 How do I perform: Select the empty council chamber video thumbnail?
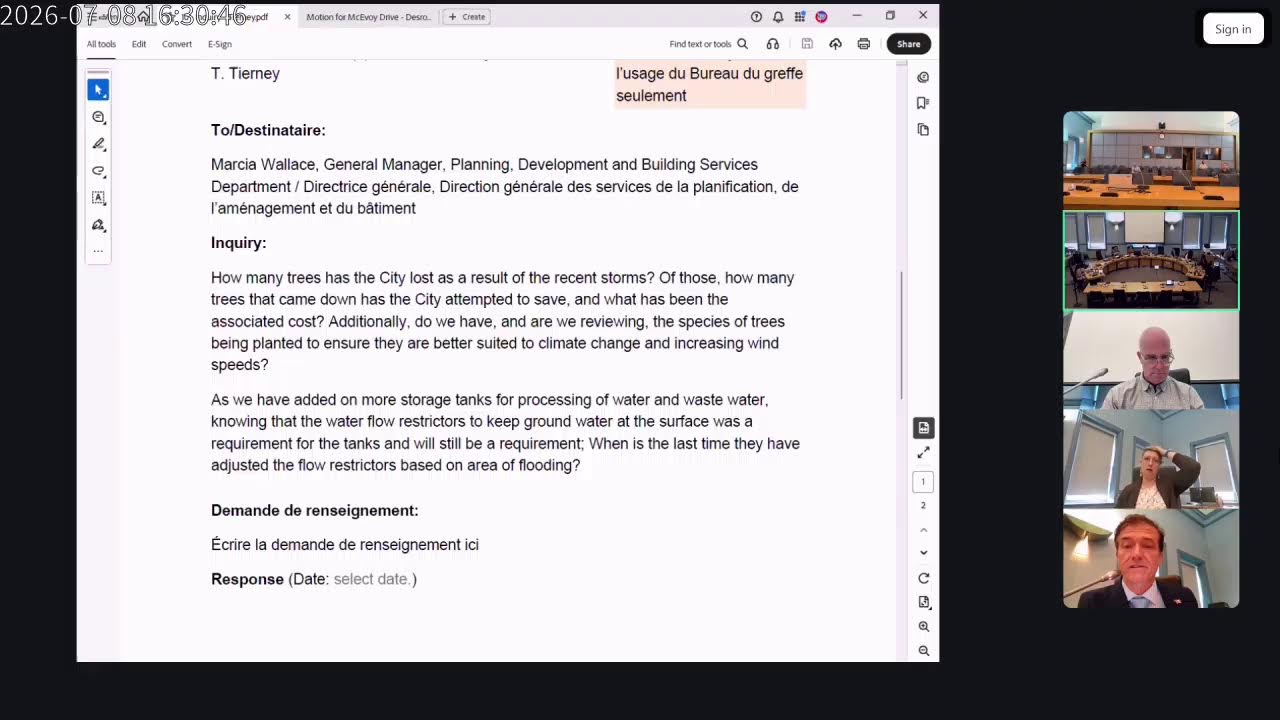tap(1151, 160)
